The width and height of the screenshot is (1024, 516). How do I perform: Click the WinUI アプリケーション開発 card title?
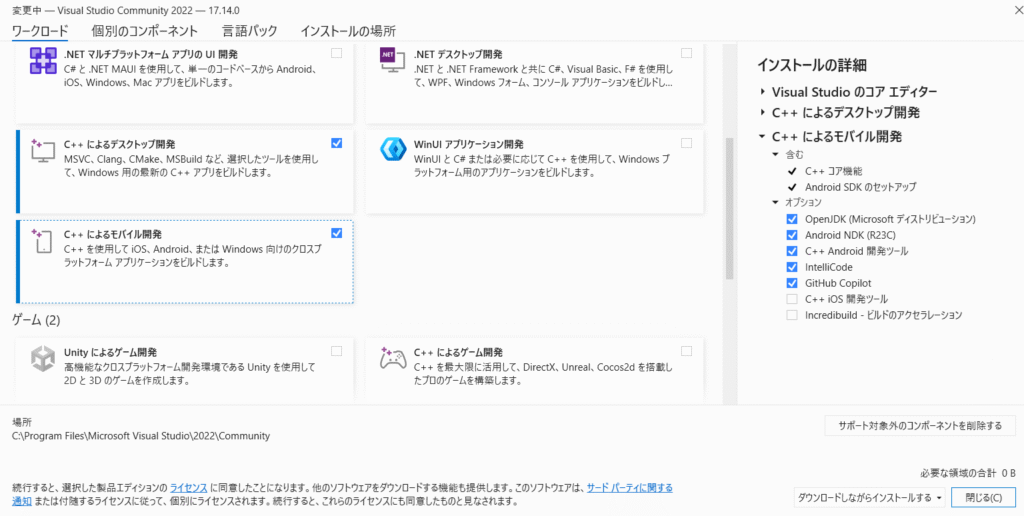point(469,144)
